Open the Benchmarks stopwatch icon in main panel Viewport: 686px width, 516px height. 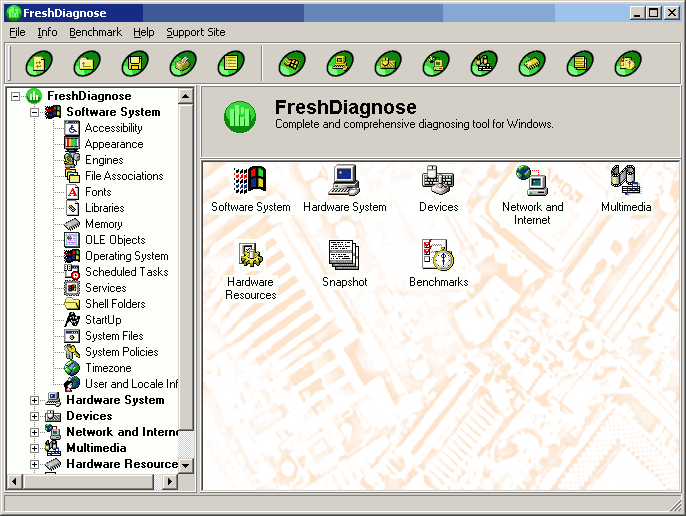[438, 263]
